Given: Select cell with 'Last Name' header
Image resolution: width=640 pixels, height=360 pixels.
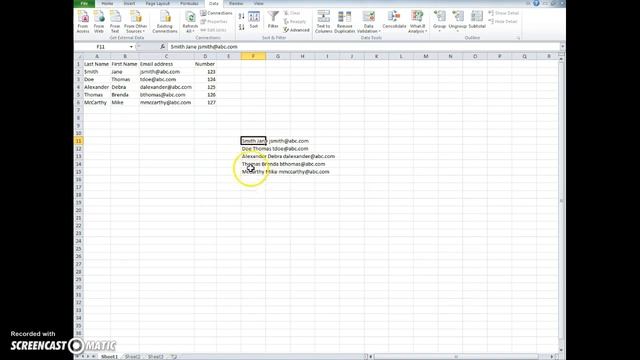Looking at the screenshot, I should click(97, 64).
